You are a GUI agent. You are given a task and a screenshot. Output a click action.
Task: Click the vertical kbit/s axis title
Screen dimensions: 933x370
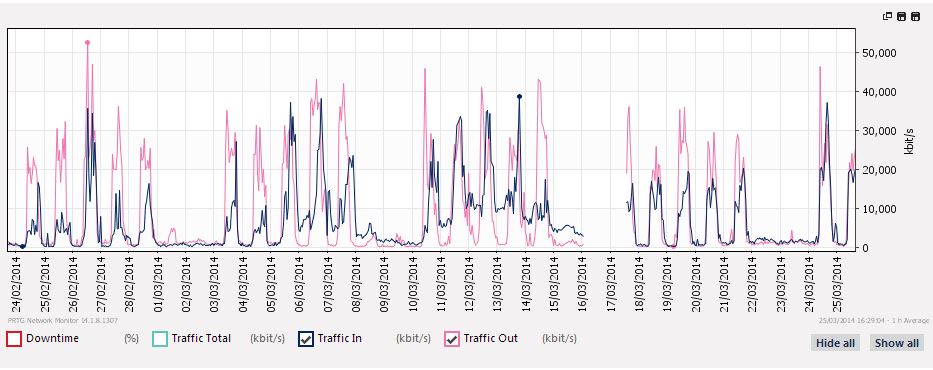point(909,142)
